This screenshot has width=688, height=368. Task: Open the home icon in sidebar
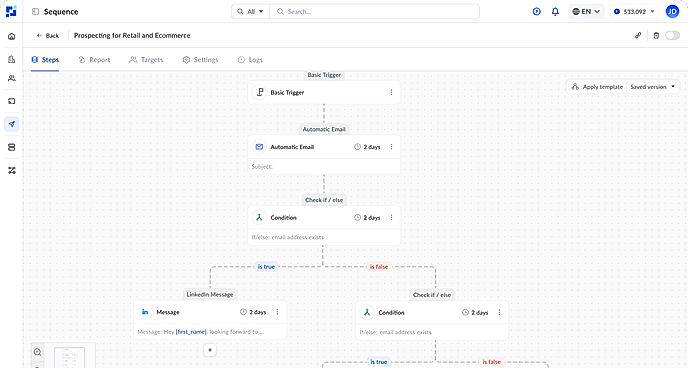[x=11, y=36]
